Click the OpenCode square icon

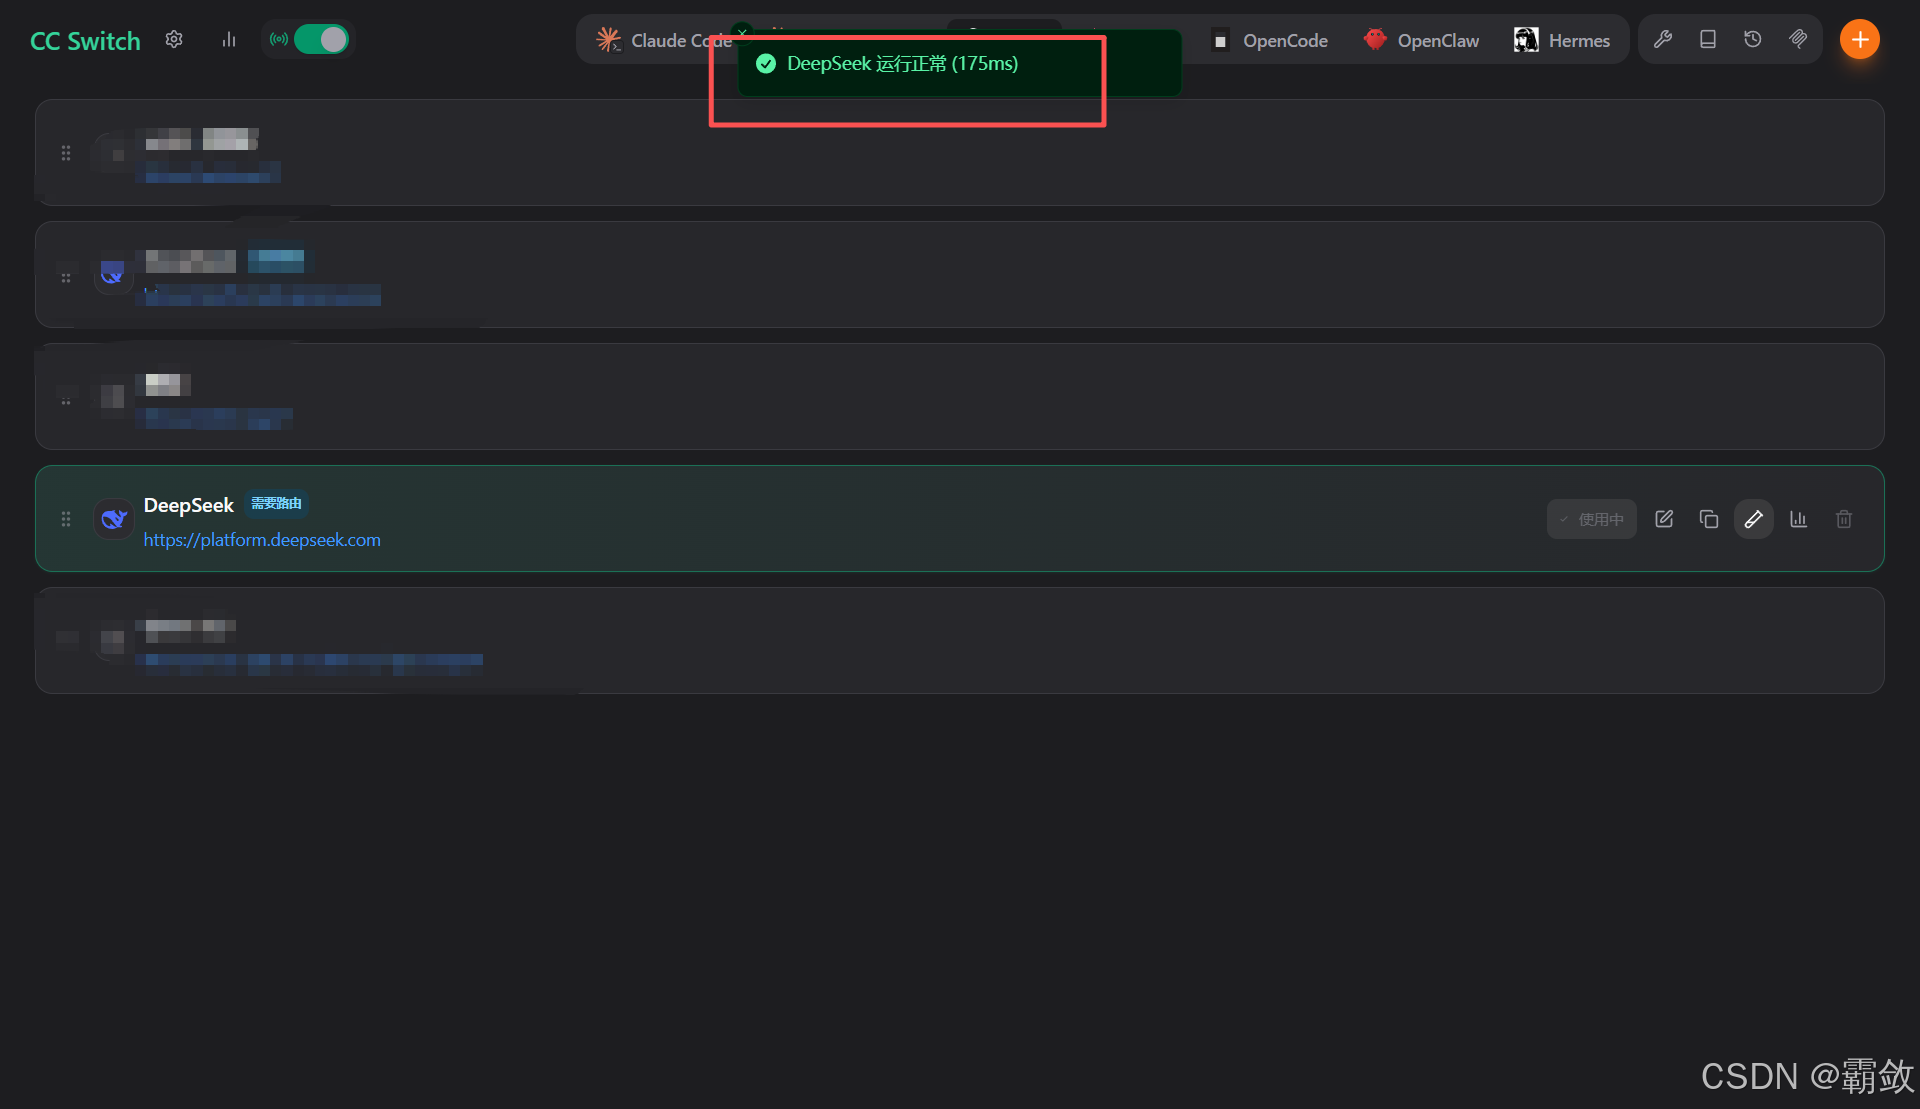coord(1220,41)
